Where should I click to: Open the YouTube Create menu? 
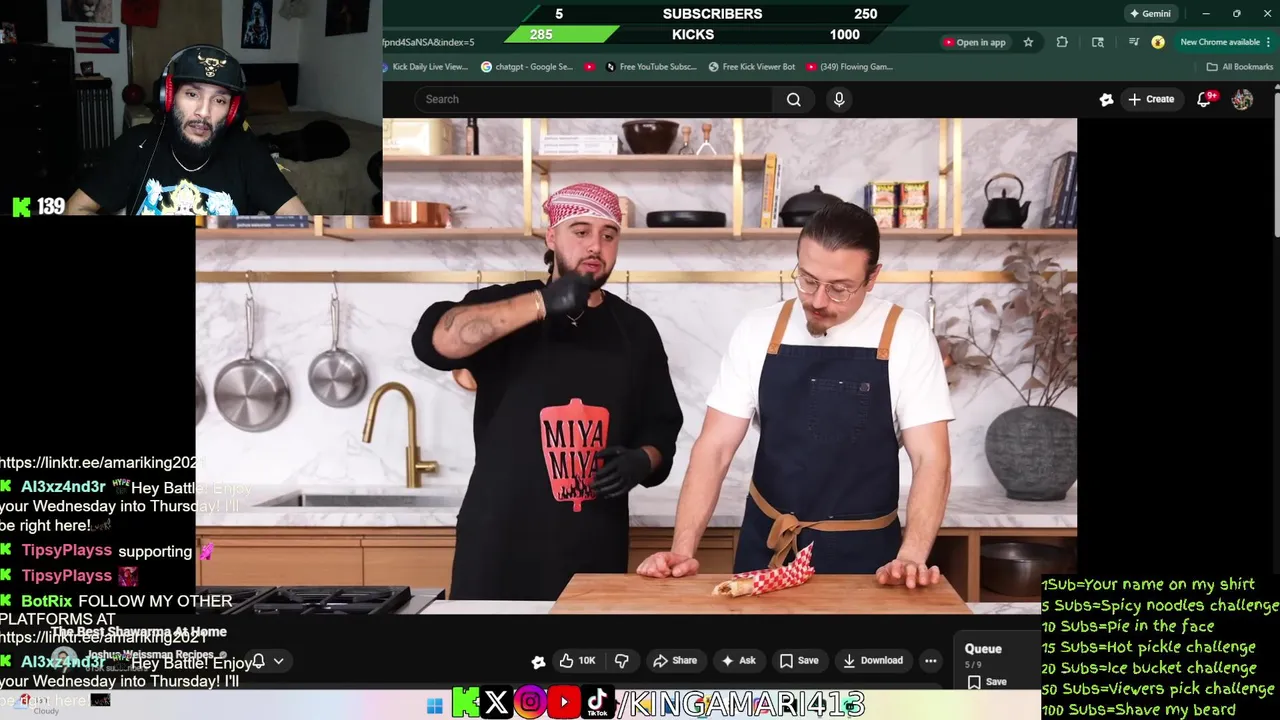(1151, 99)
